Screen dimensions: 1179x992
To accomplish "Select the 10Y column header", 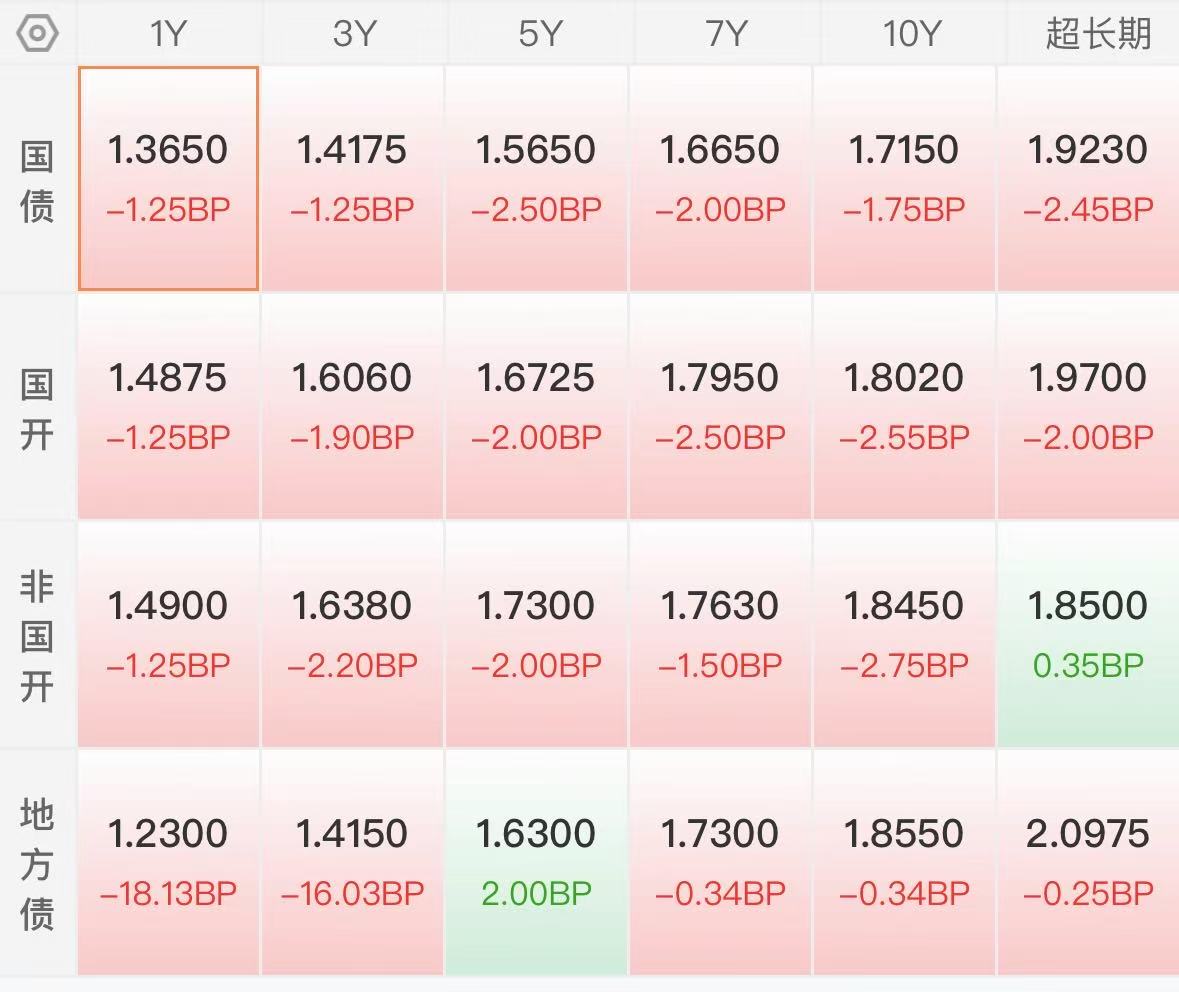I will tap(911, 33).
